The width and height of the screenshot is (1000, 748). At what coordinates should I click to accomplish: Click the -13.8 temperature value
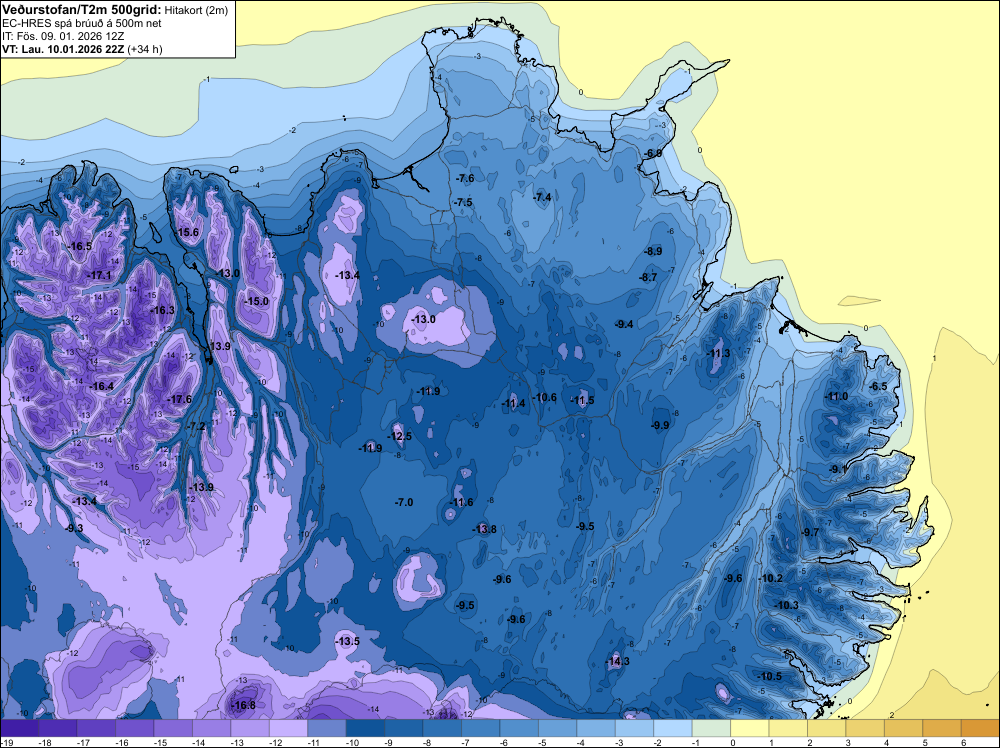[x=483, y=529]
